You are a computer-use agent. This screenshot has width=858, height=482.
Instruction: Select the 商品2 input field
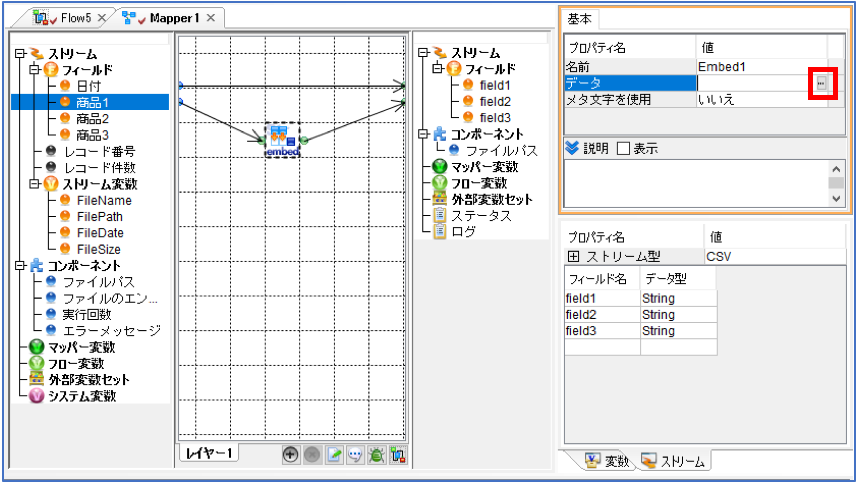pyautogui.click(x=92, y=119)
